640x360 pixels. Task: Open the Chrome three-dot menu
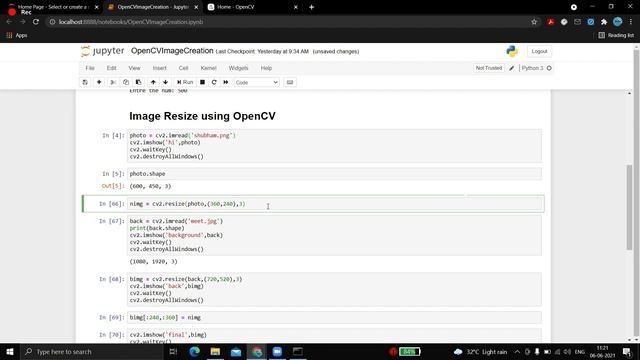(x=631, y=22)
